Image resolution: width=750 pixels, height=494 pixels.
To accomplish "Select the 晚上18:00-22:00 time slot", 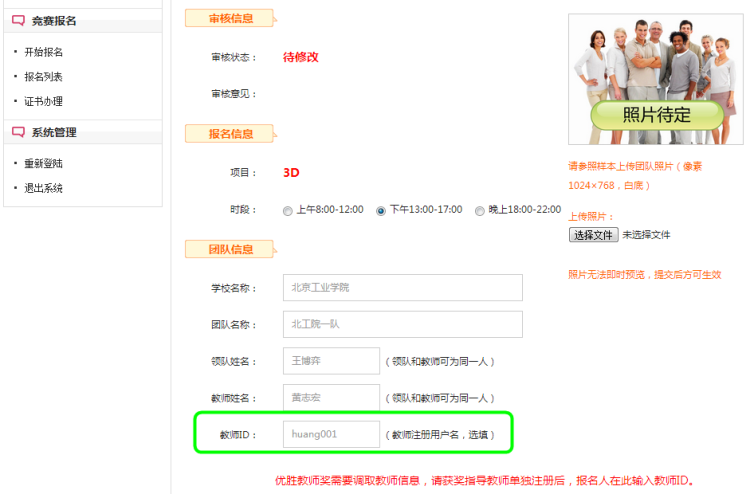I will (480, 211).
